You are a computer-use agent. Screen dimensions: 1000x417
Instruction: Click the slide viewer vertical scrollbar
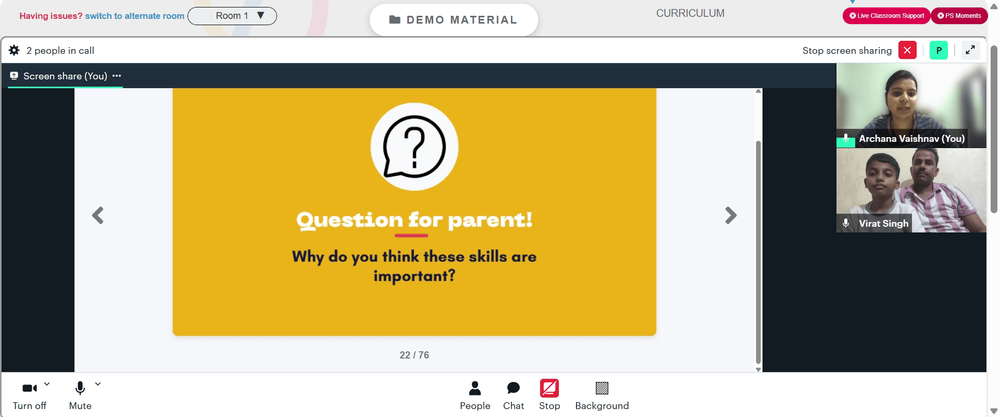point(758,252)
